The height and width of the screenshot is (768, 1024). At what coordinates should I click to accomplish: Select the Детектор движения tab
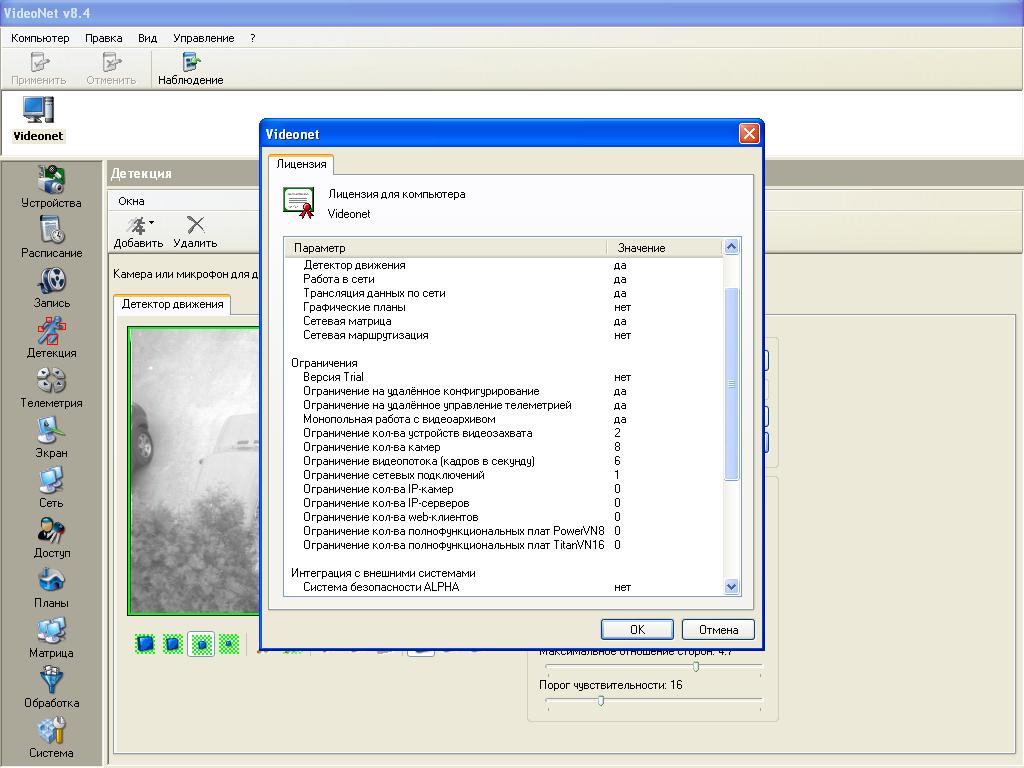(x=172, y=304)
